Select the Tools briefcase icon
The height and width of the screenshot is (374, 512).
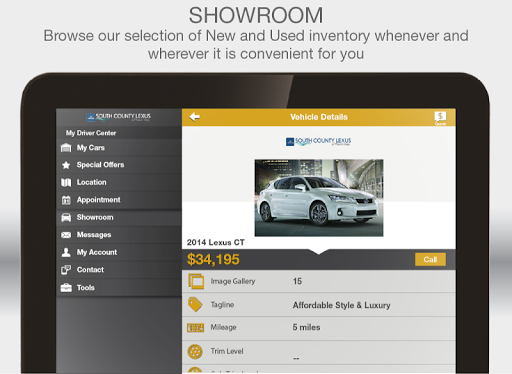pyautogui.click(x=66, y=287)
